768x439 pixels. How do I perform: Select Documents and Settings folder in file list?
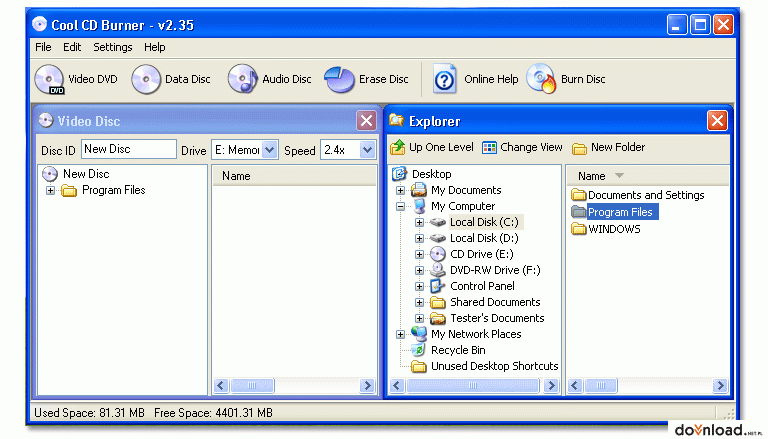(x=638, y=195)
